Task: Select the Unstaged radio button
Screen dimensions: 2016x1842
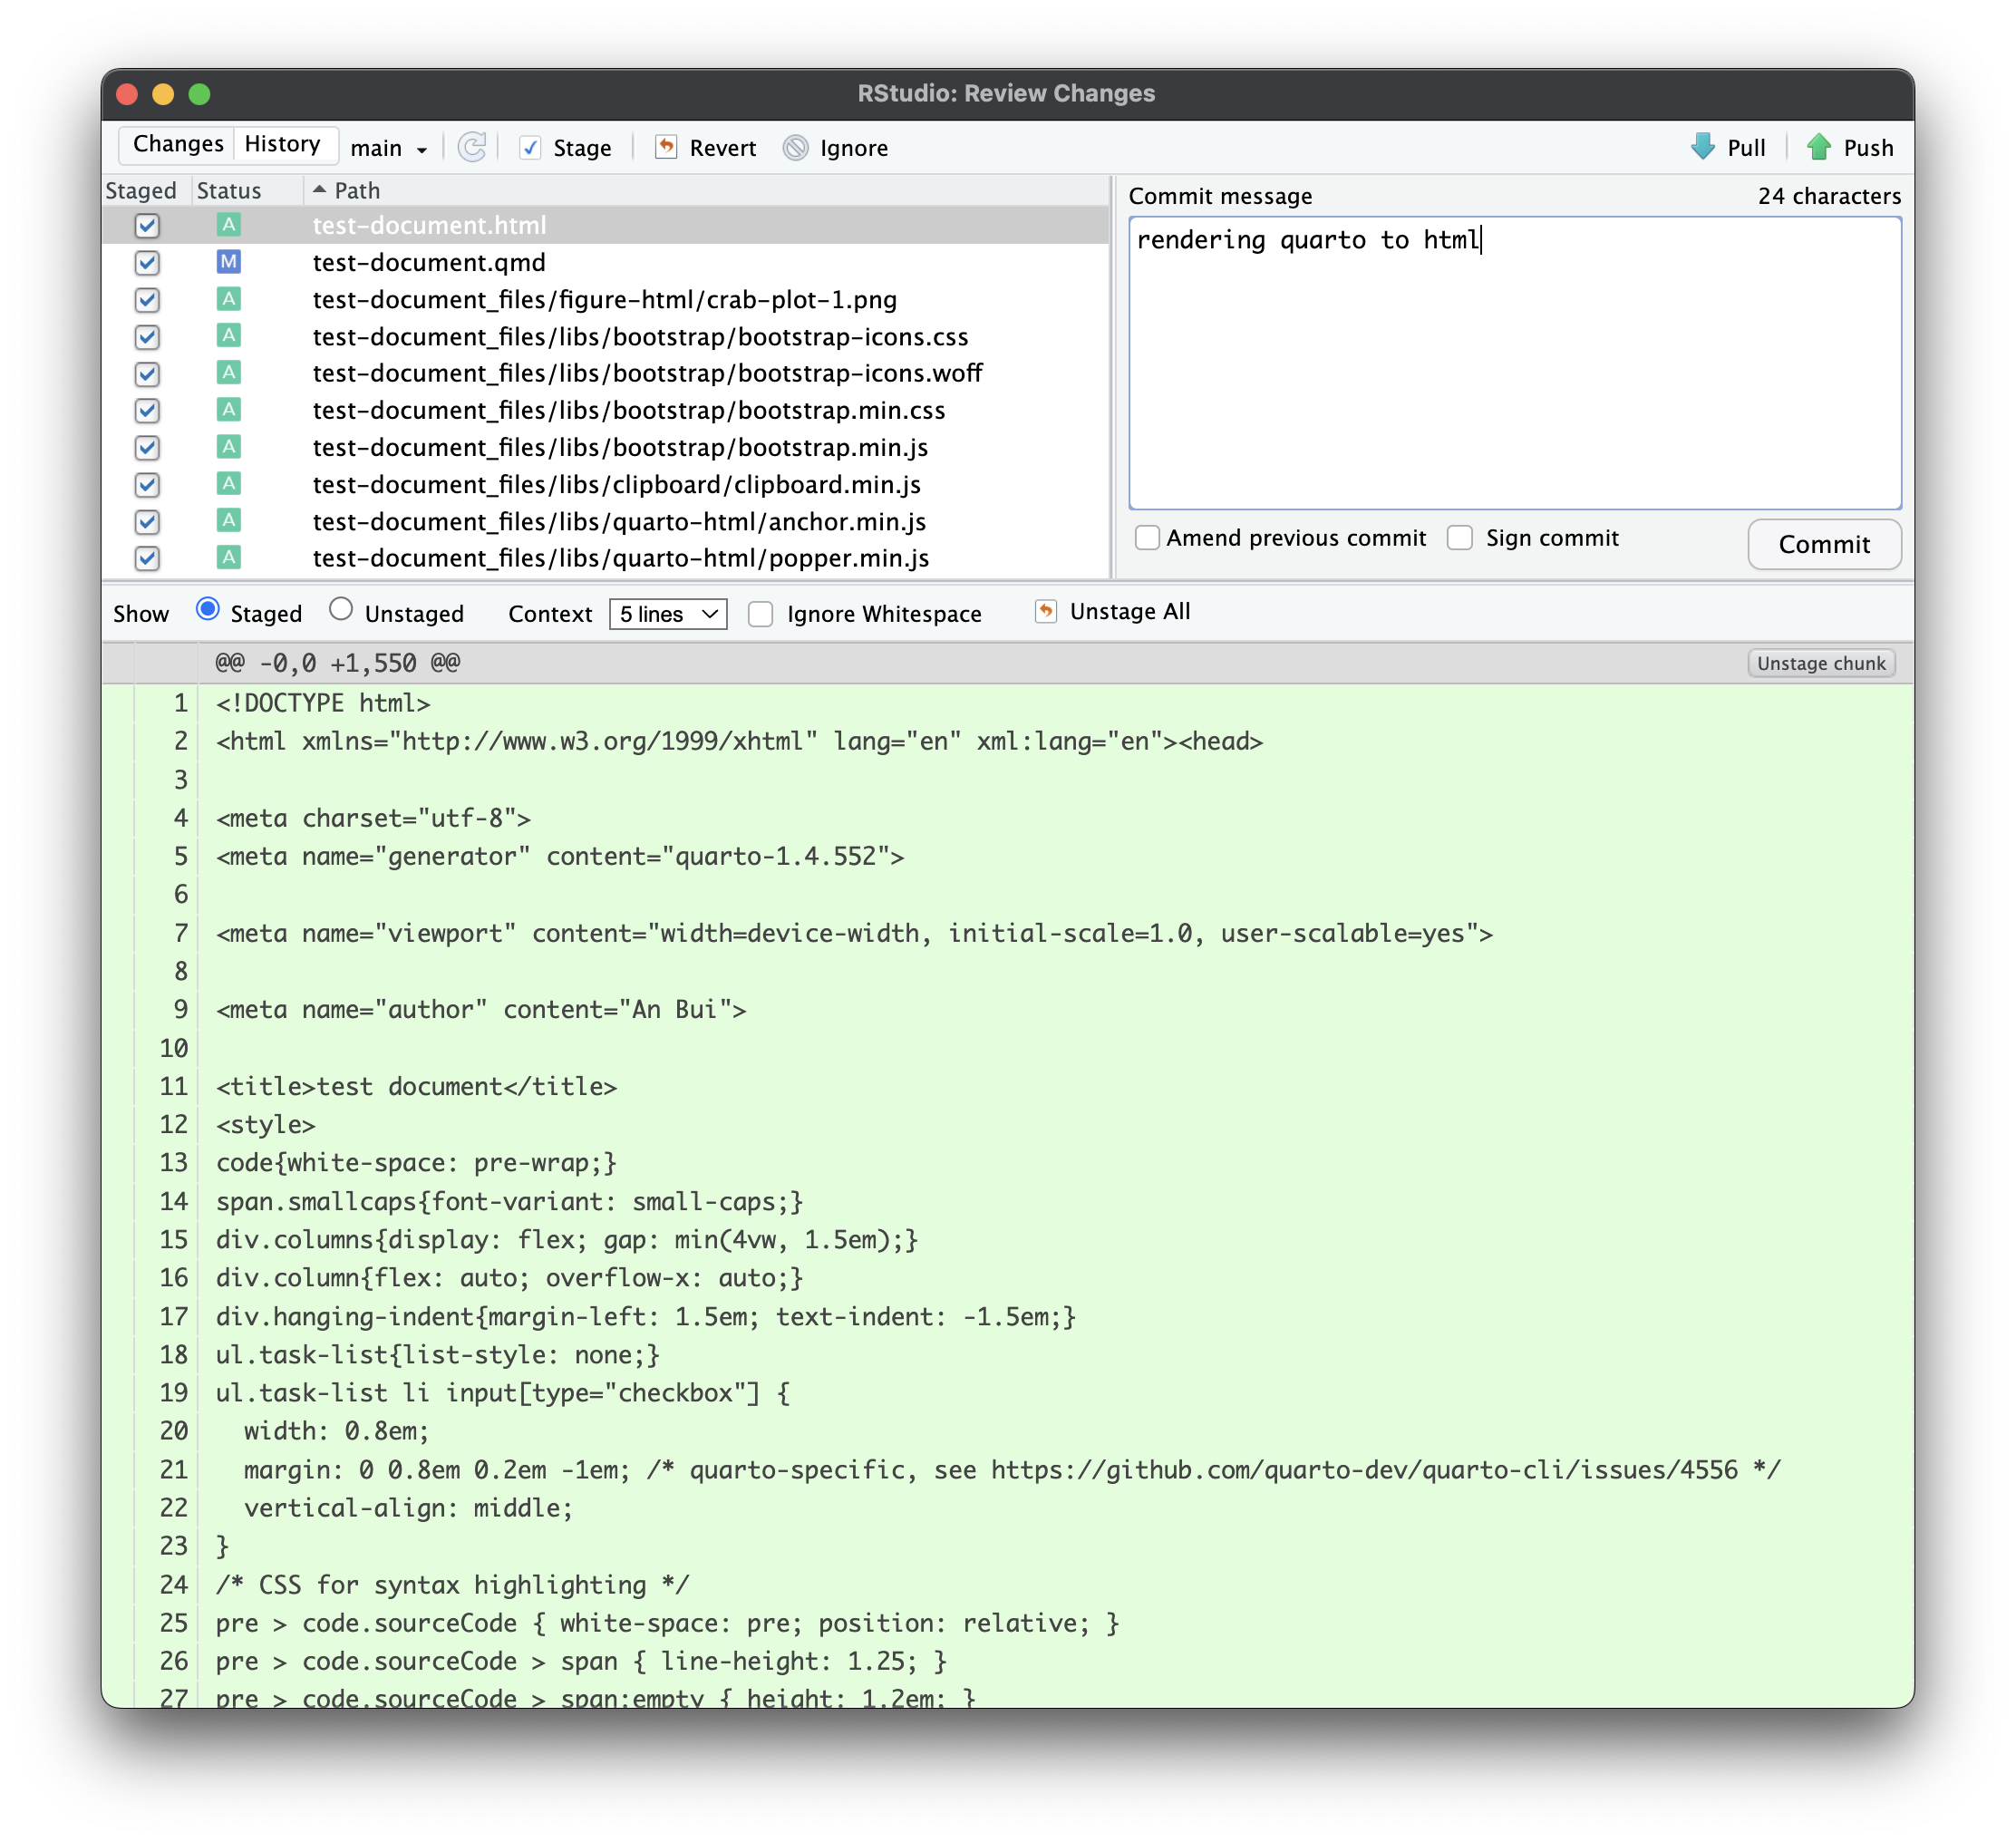Action: [x=341, y=610]
